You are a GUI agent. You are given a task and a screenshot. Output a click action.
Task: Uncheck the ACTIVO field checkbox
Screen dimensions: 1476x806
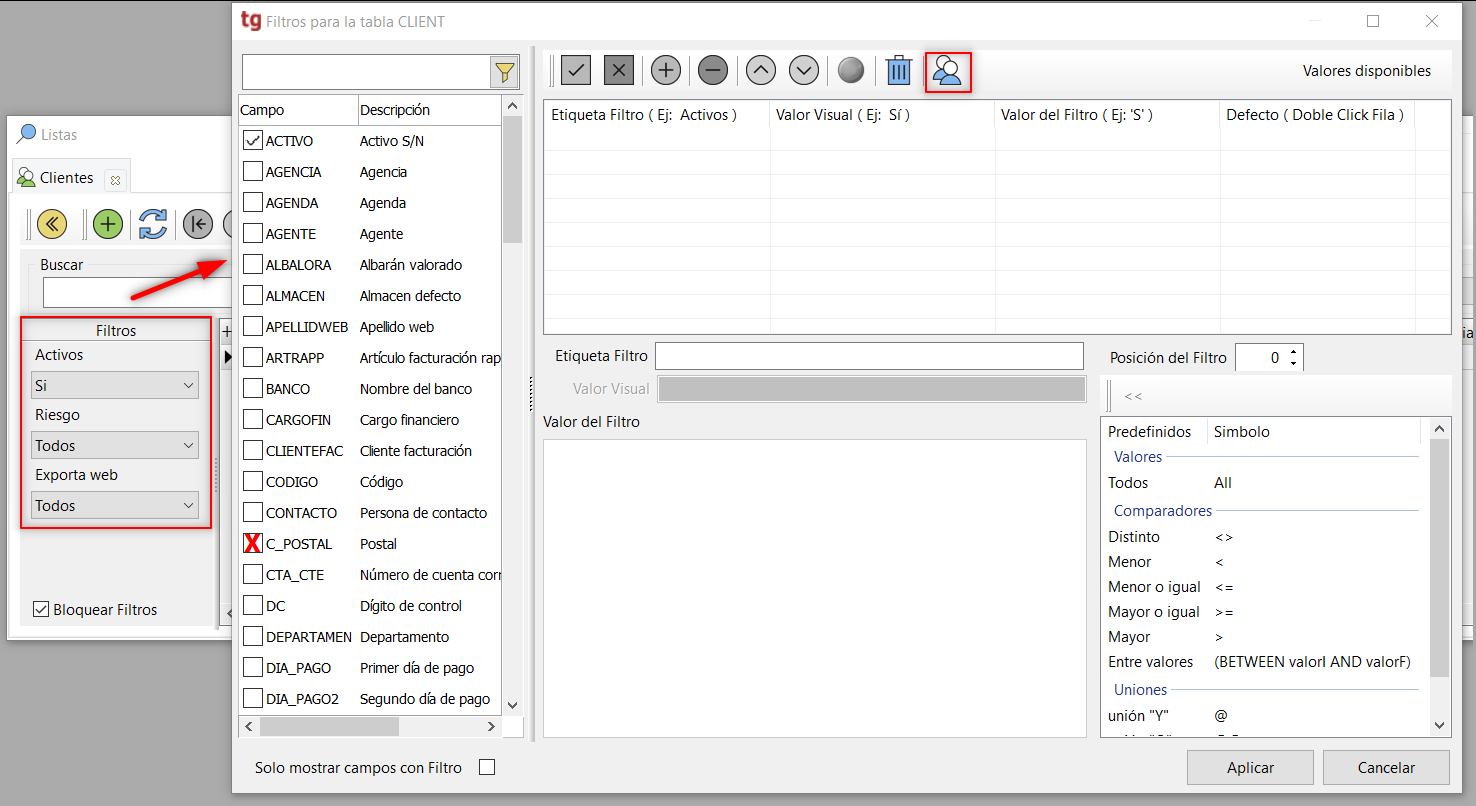point(253,141)
